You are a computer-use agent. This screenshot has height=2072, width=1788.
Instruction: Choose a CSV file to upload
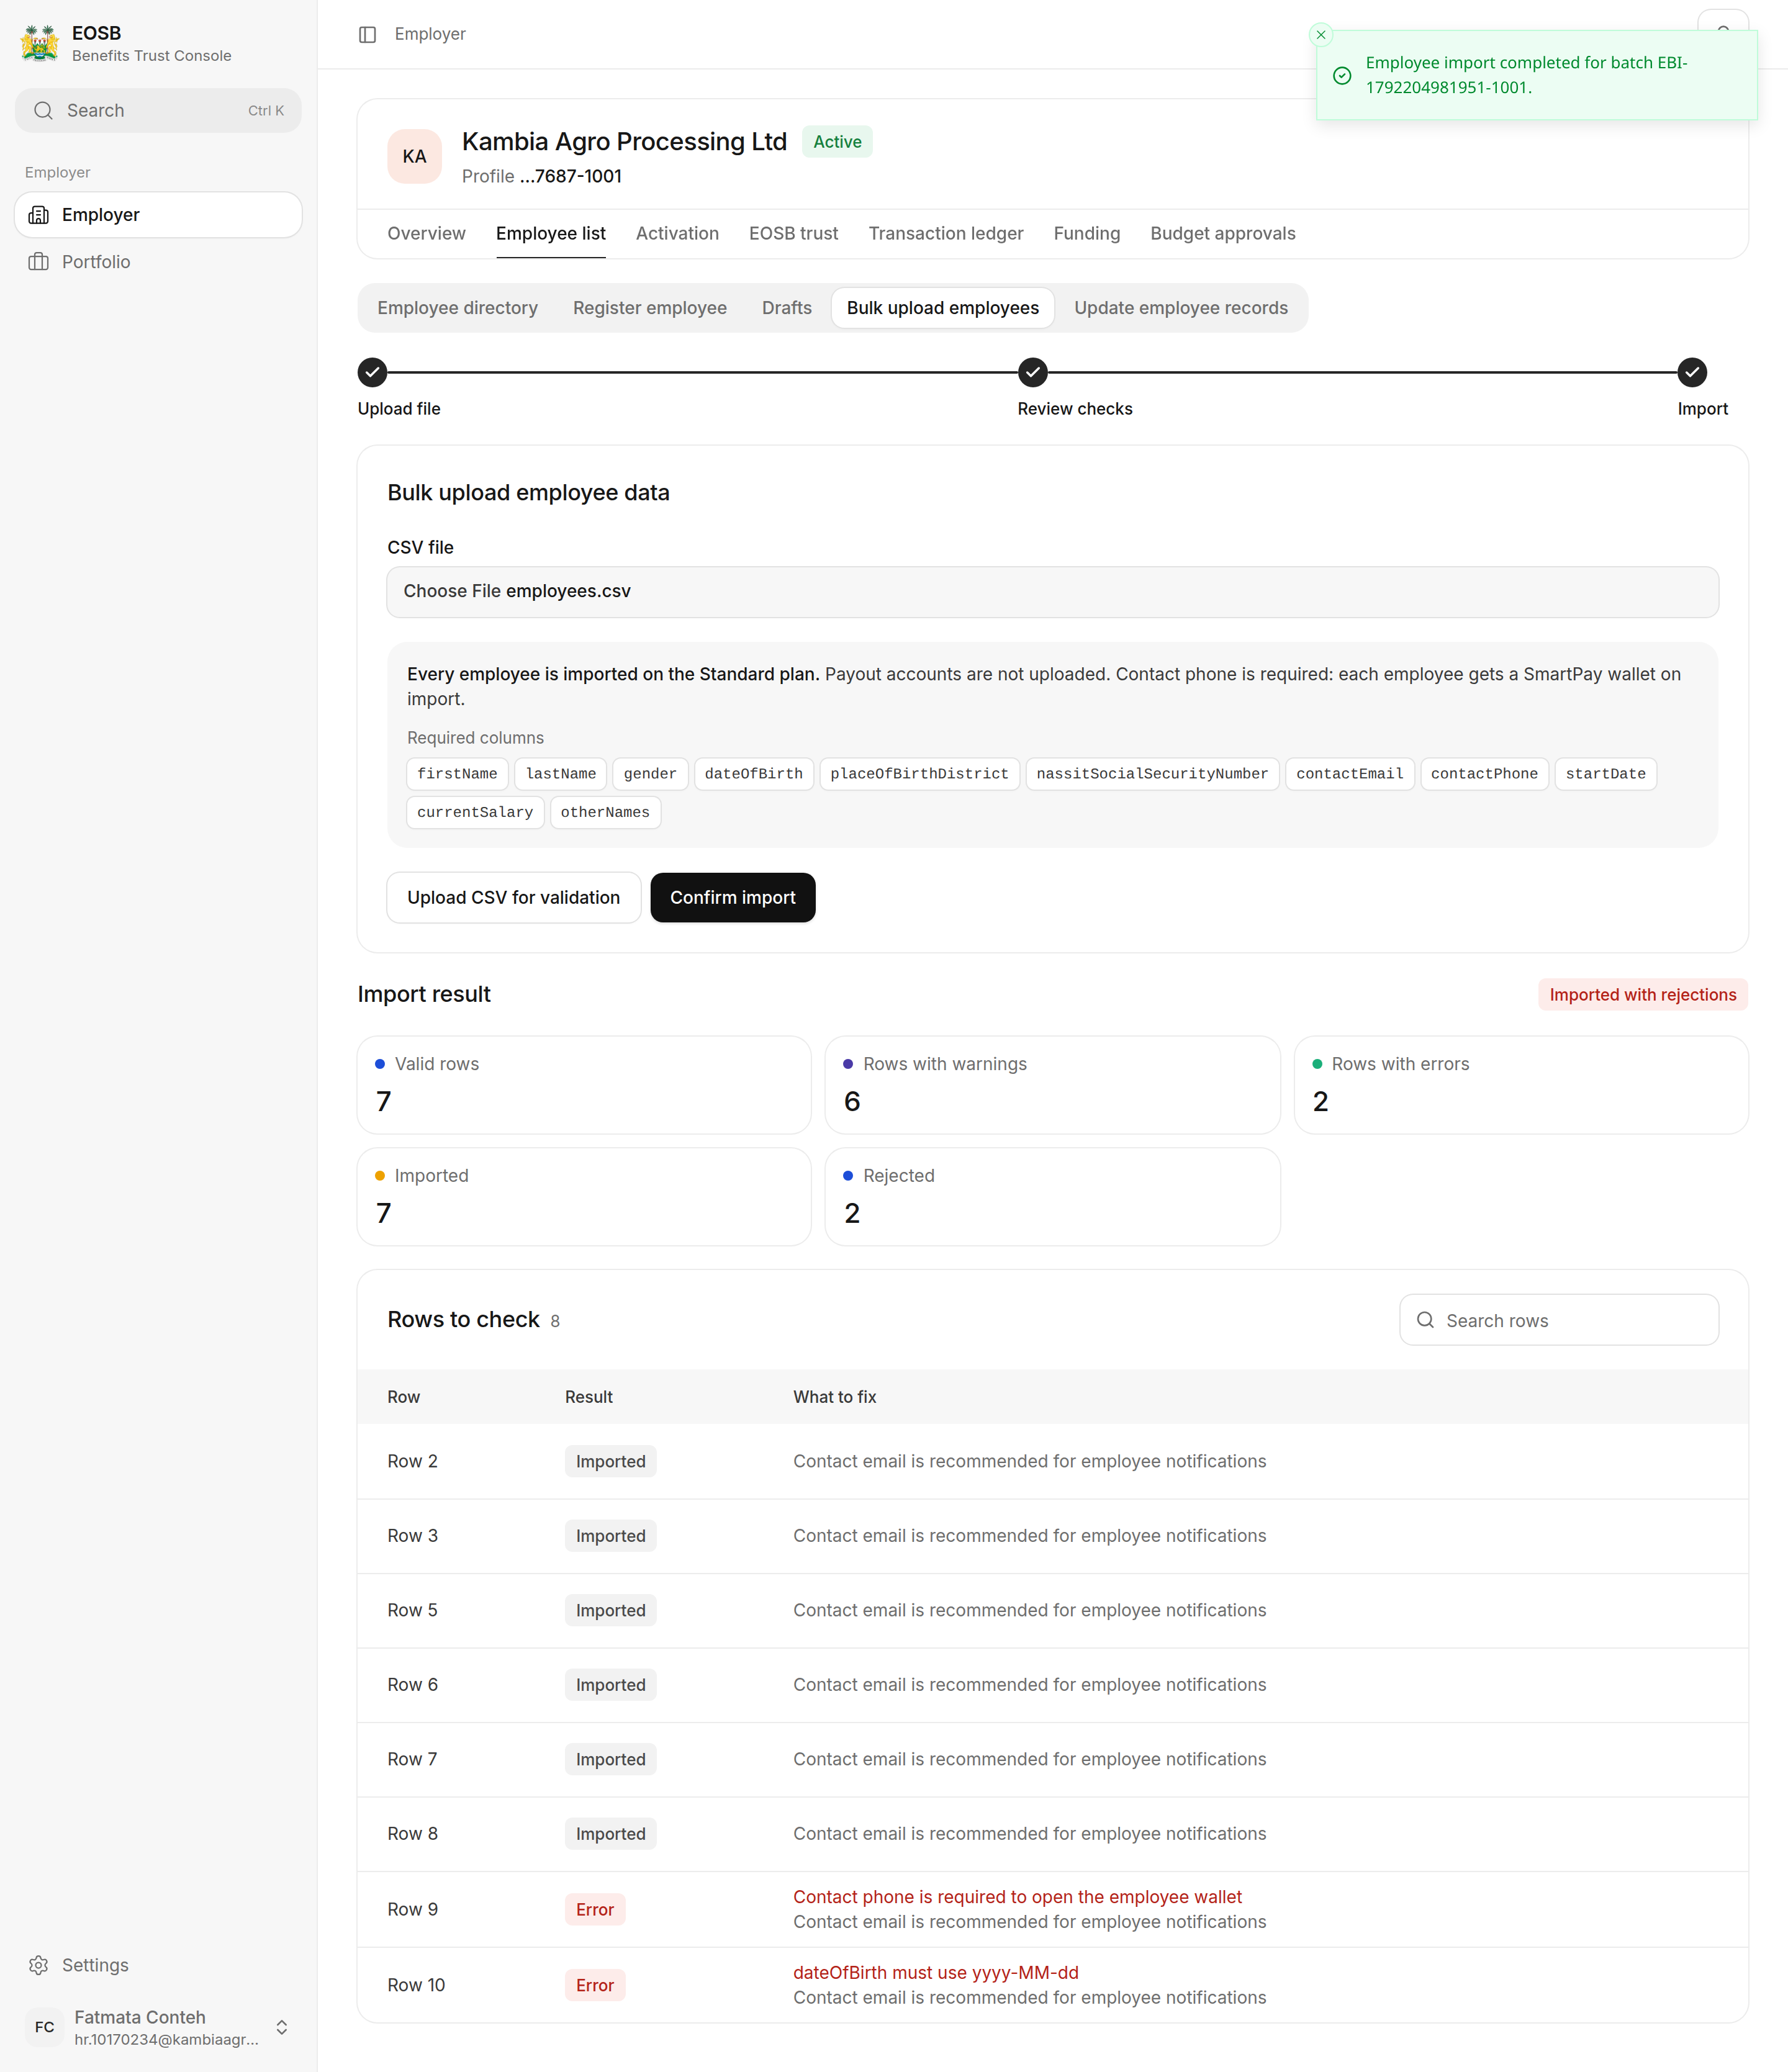1052,592
